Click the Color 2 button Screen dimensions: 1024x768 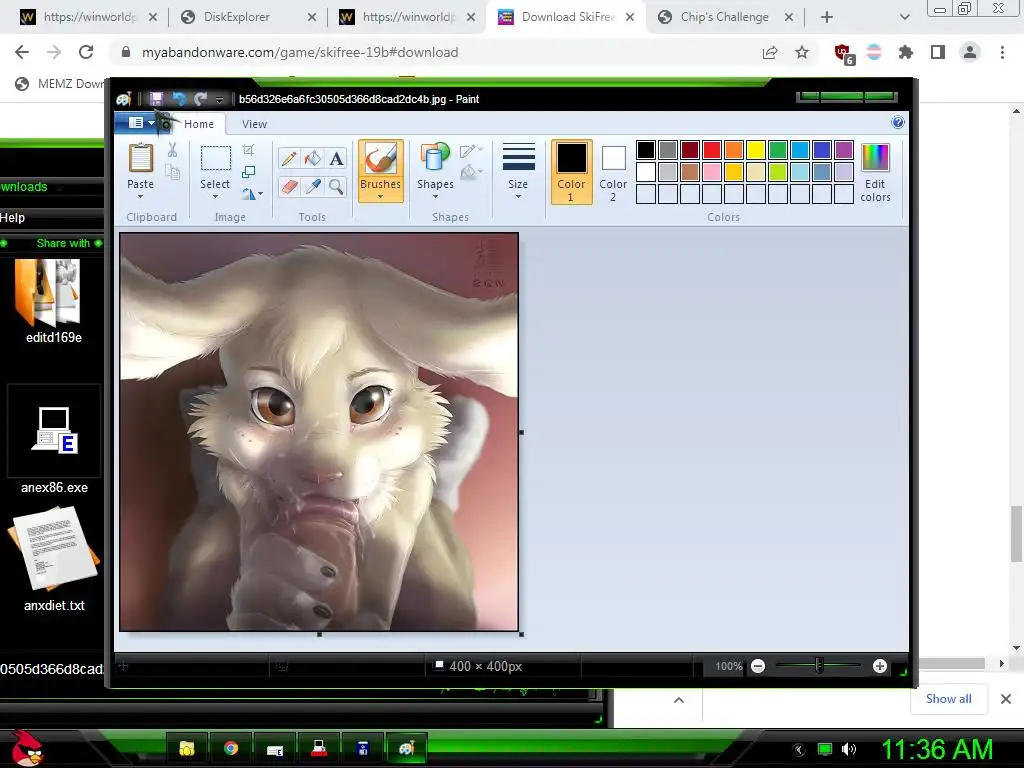[613, 172]
